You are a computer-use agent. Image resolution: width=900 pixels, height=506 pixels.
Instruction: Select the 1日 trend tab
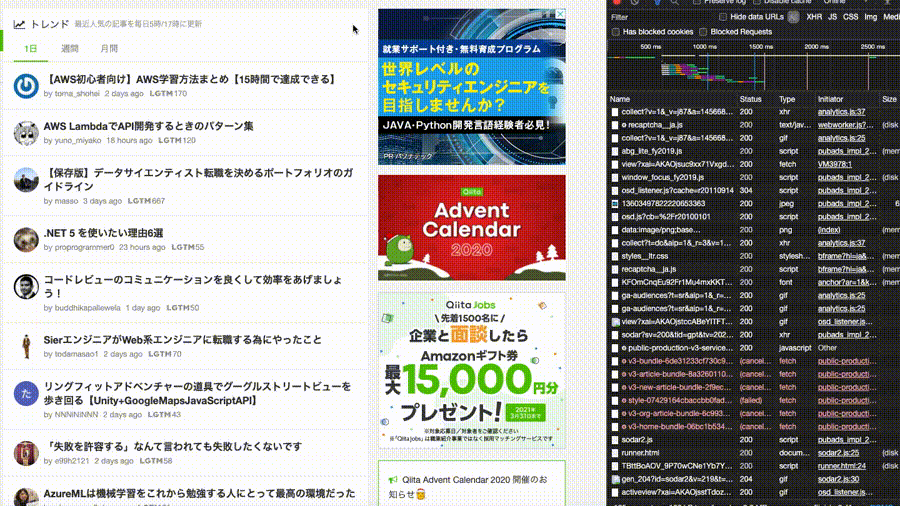click(x=31, y=49)
